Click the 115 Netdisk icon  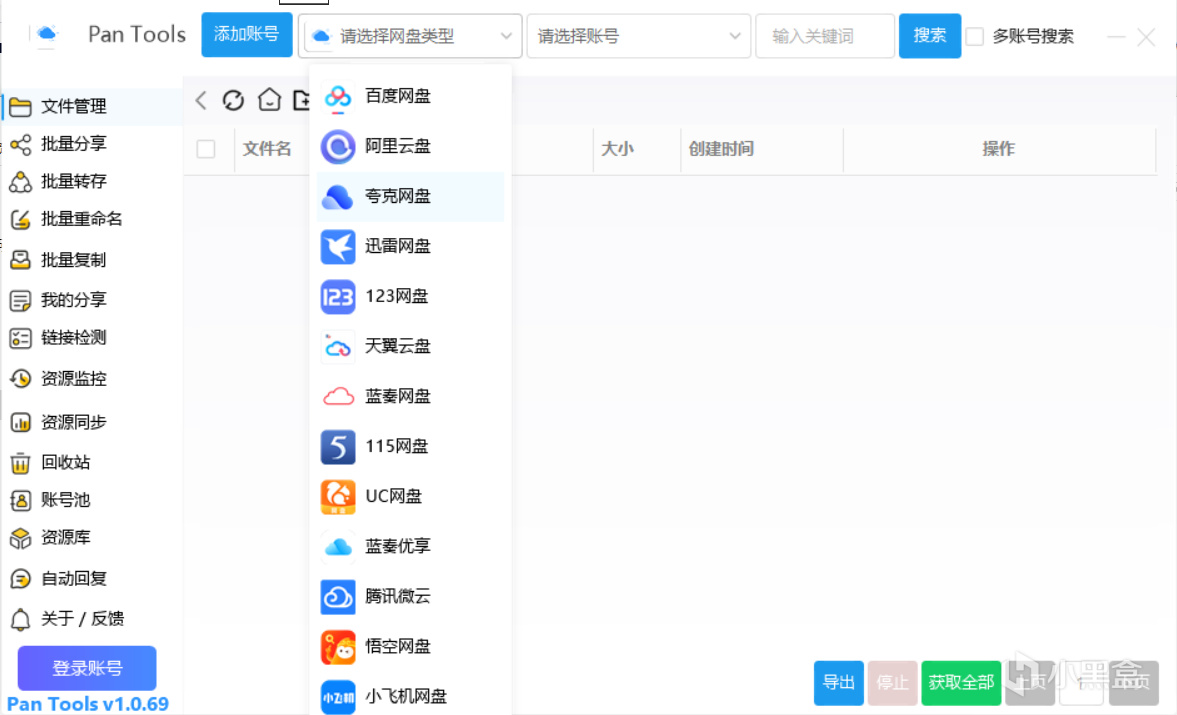tap(338, 447)
